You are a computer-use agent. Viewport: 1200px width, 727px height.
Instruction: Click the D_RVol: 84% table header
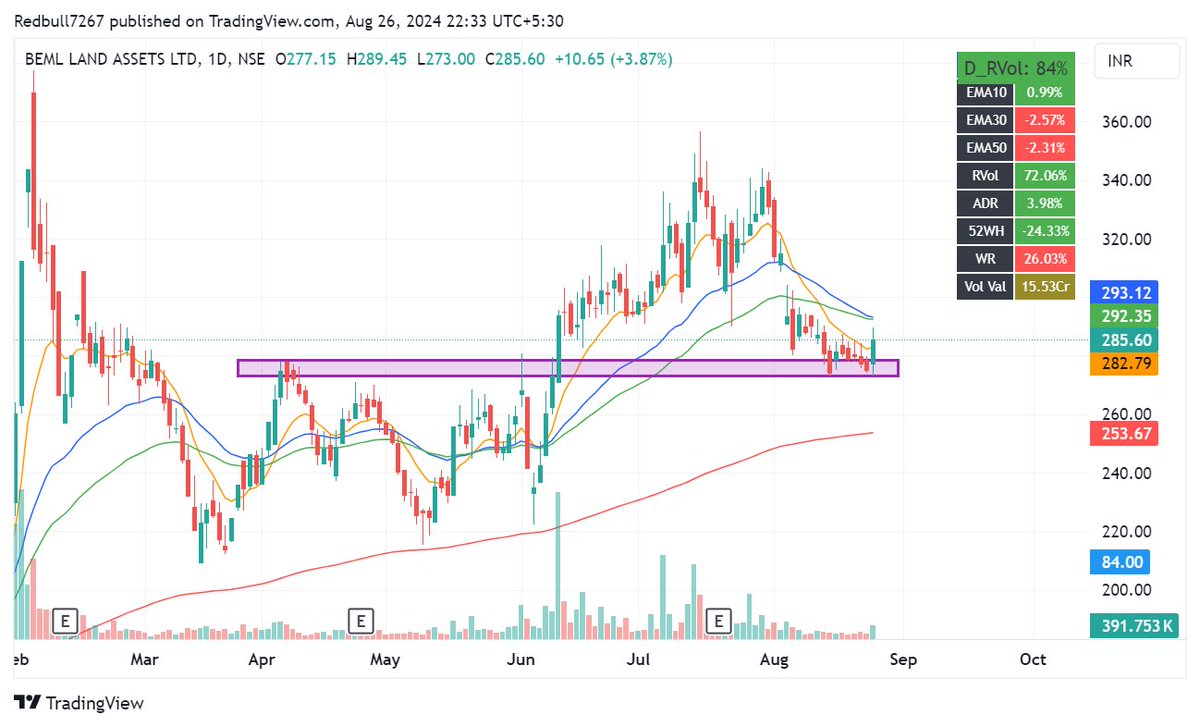click(1014, 68)
